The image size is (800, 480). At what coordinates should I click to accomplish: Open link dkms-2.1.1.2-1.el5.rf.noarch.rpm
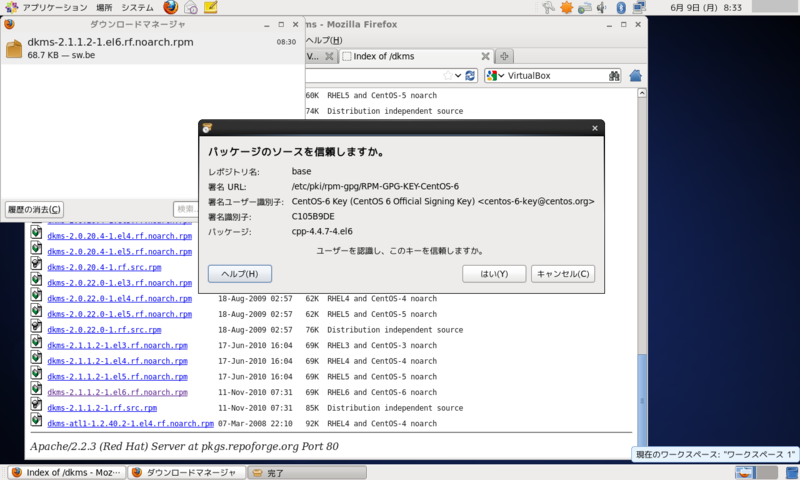click(117, 377)
